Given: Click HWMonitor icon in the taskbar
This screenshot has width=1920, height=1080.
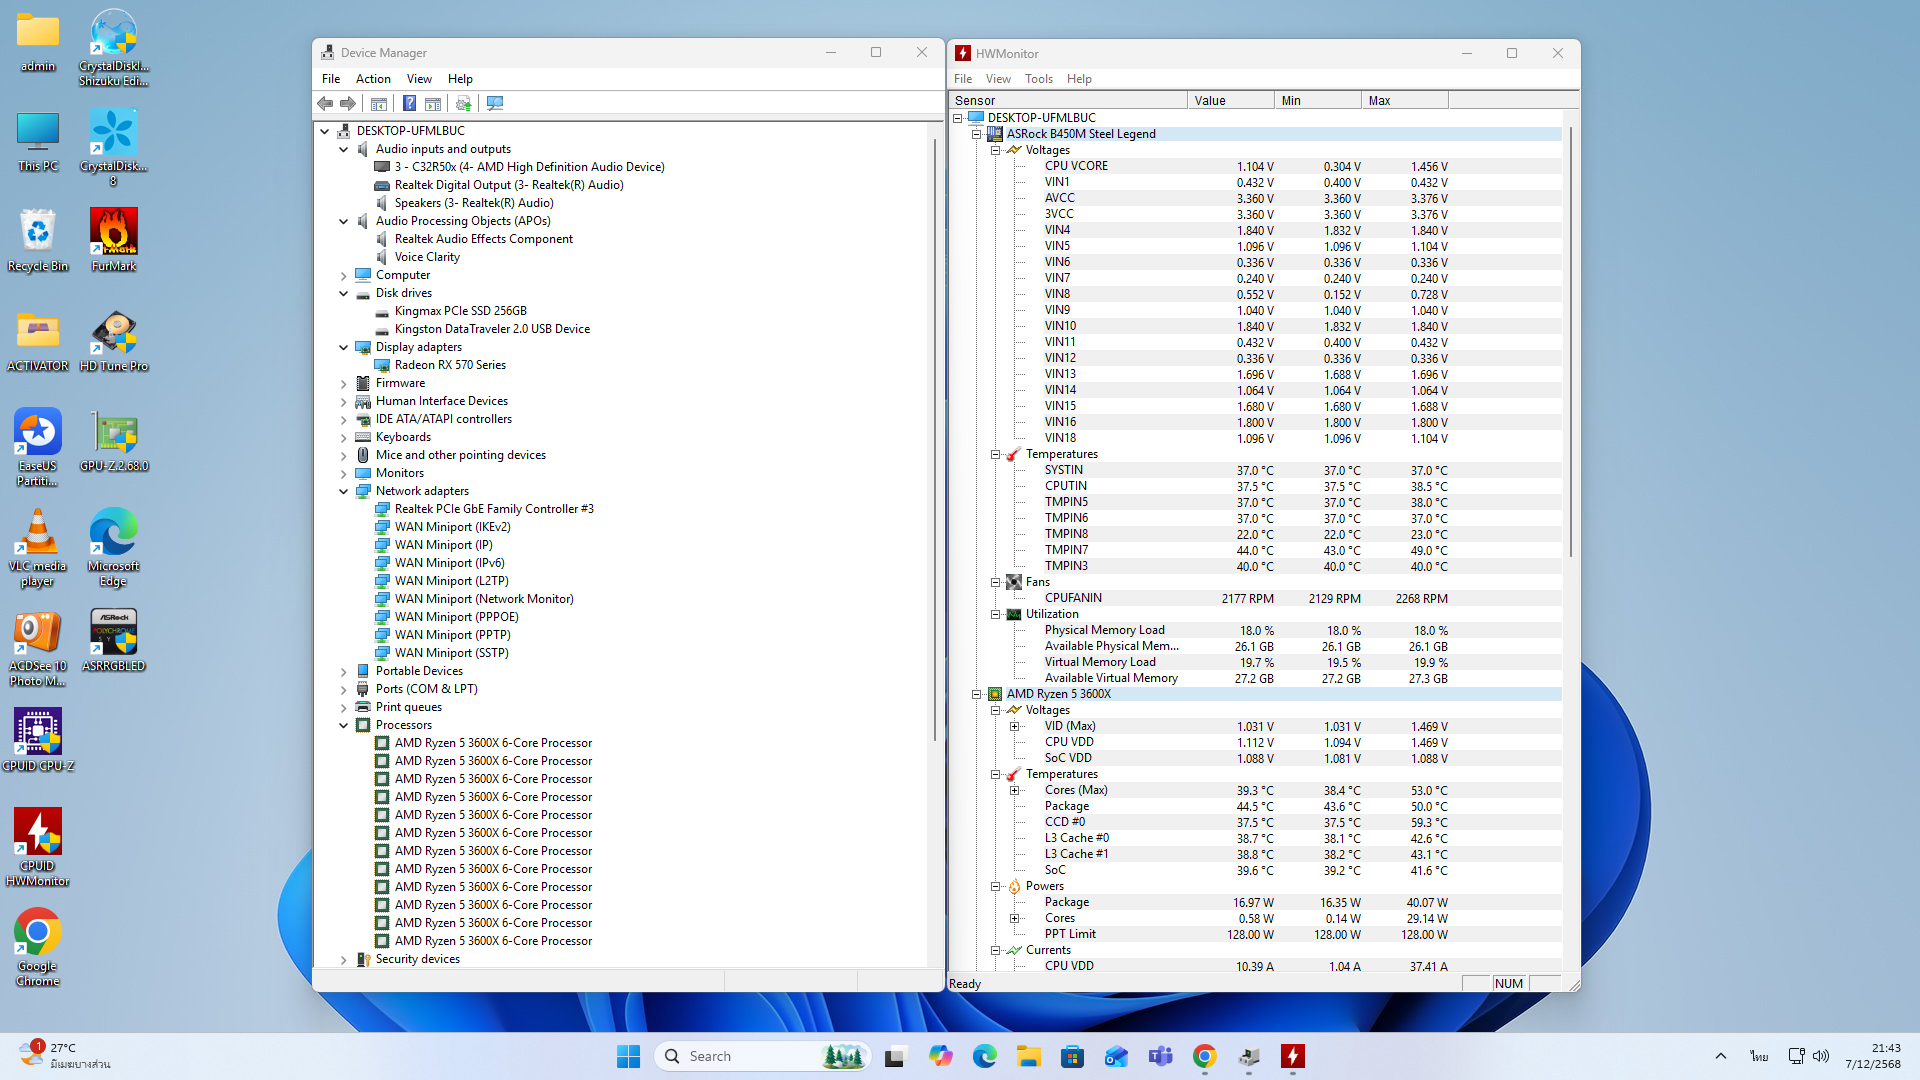Looking at the screenshot, I should 1292,1056.
